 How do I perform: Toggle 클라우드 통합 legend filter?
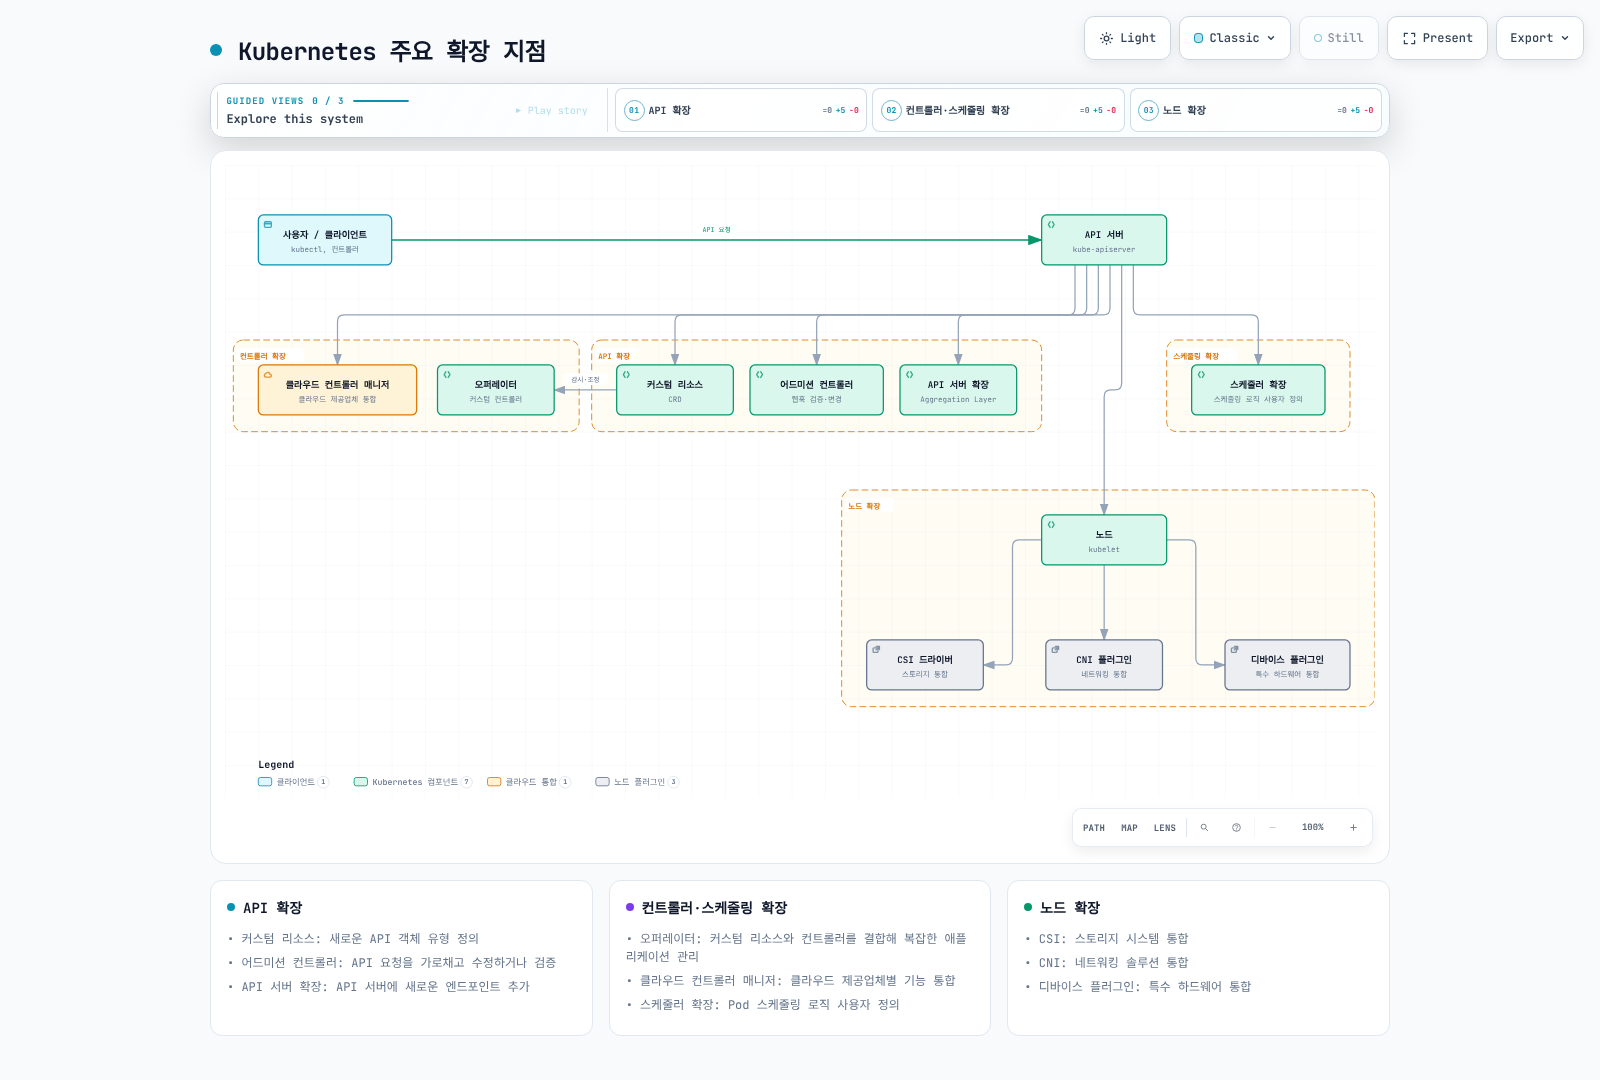[528, 782]
